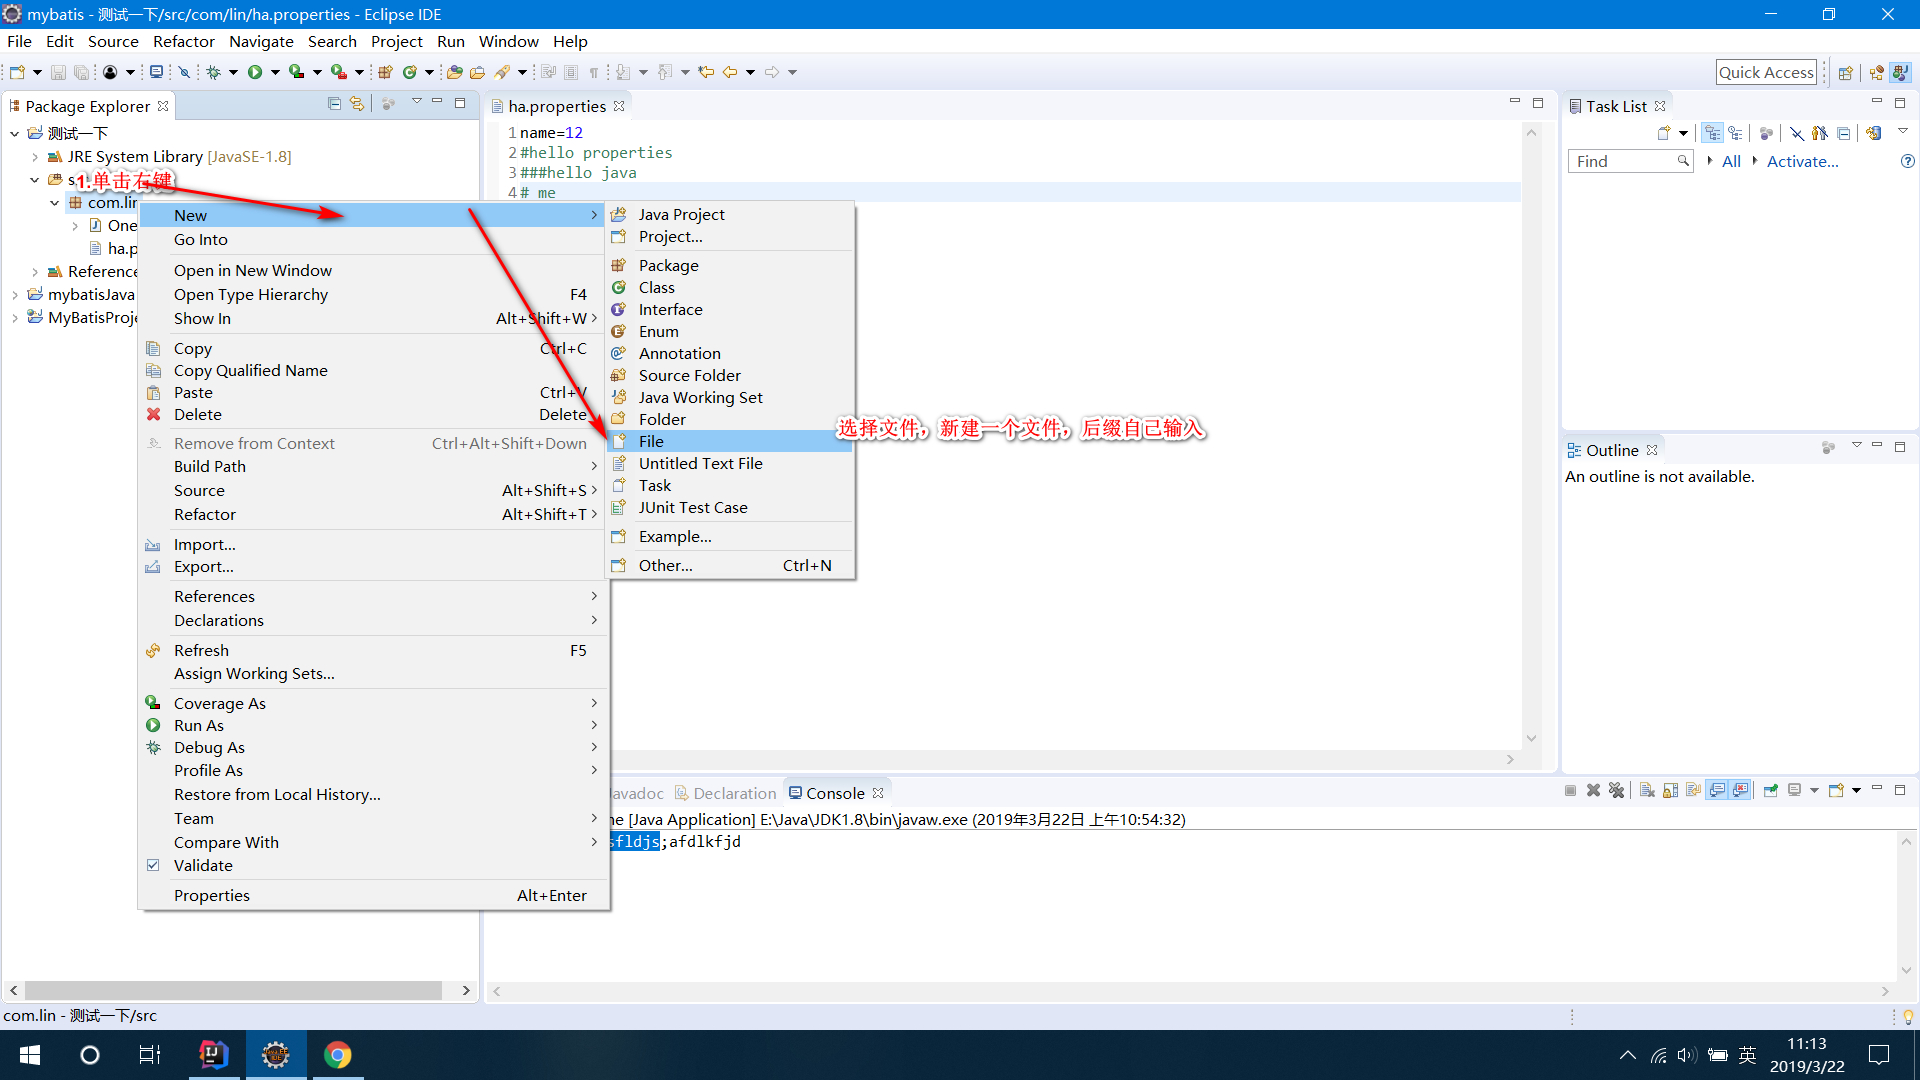Click the Pin Console icon

click(x=1770, y=791)
